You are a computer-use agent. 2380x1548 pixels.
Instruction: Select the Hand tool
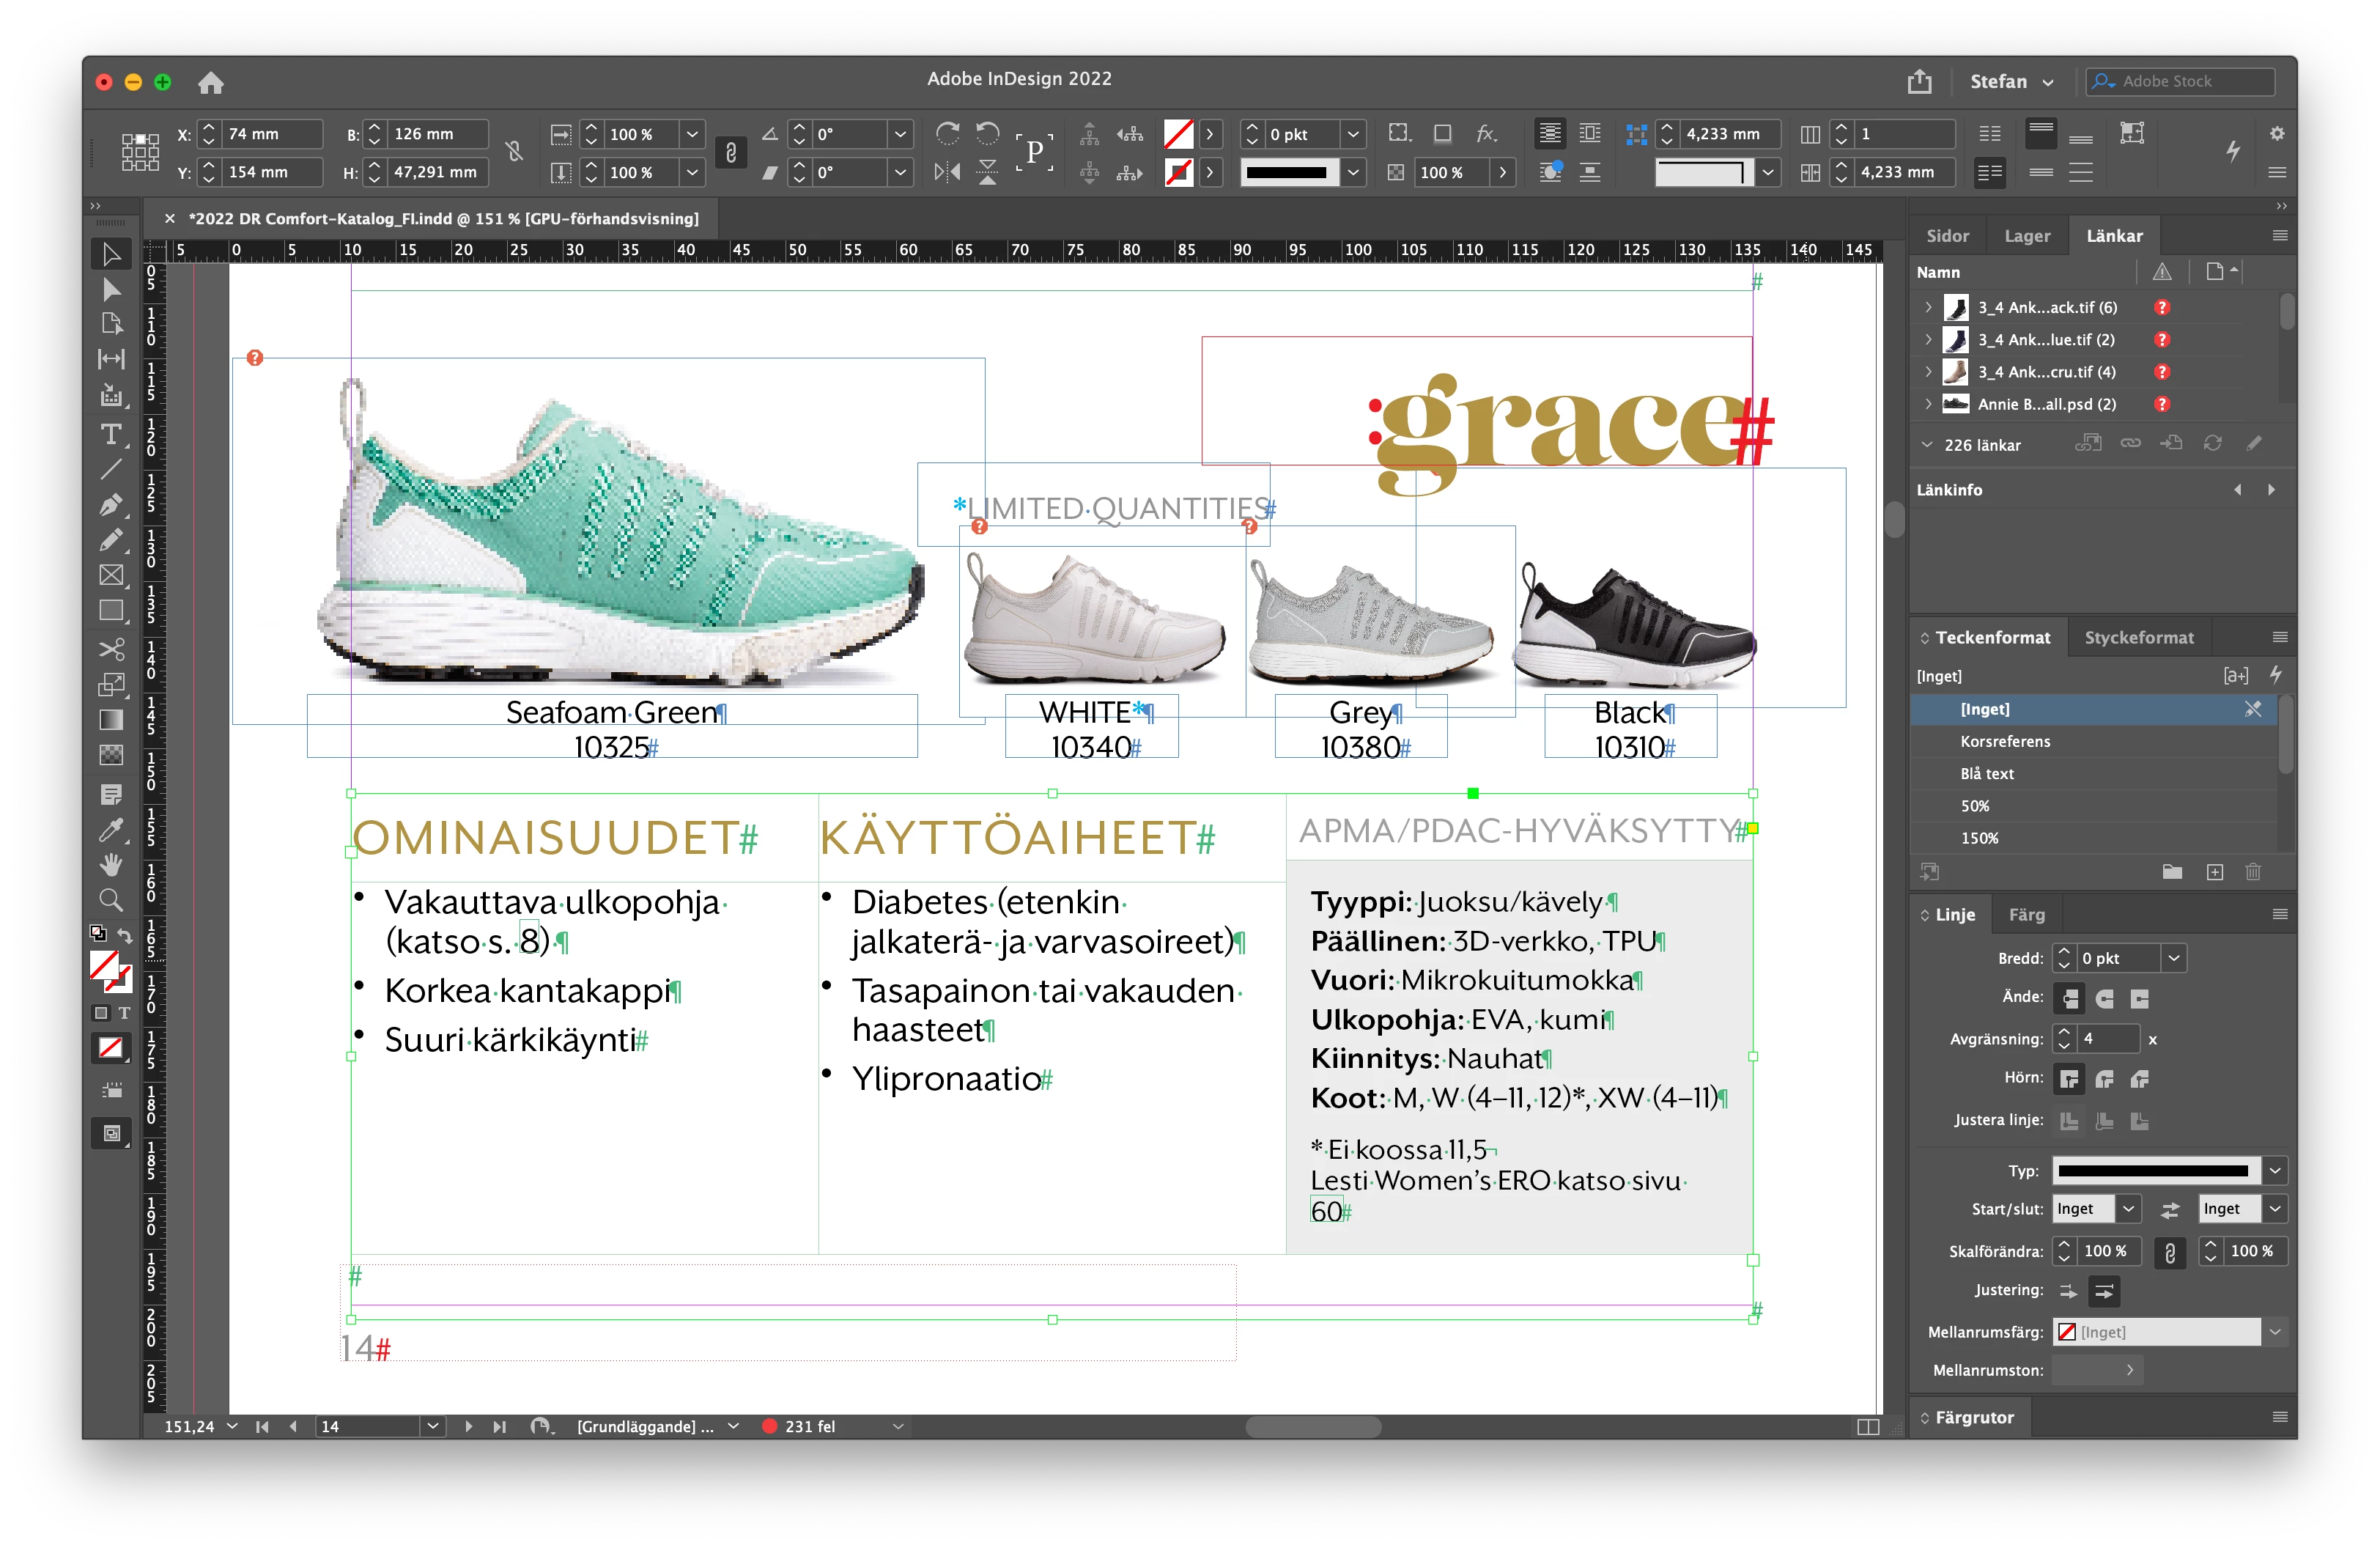click(x=111, y=864)
